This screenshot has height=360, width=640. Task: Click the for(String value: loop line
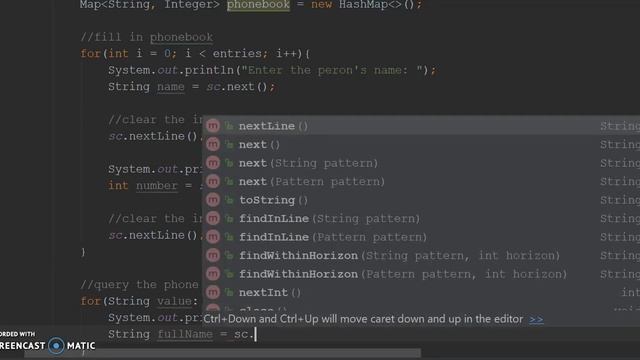[140, 301]
